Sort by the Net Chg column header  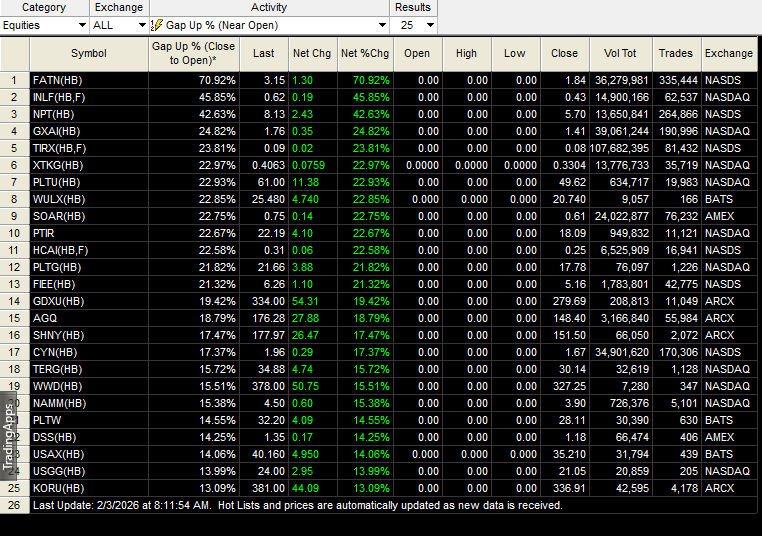point(312,53)
